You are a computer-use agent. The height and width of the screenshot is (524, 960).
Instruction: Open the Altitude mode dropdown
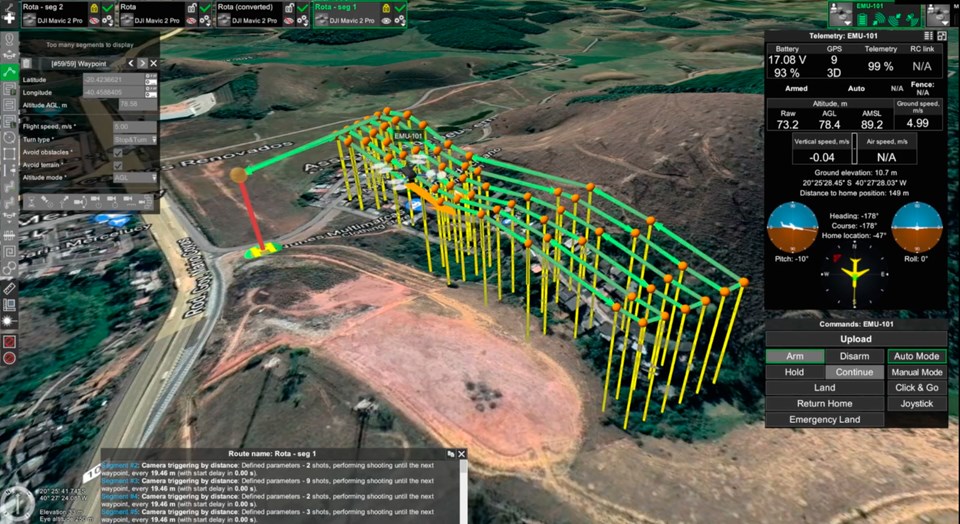(134, 178)
